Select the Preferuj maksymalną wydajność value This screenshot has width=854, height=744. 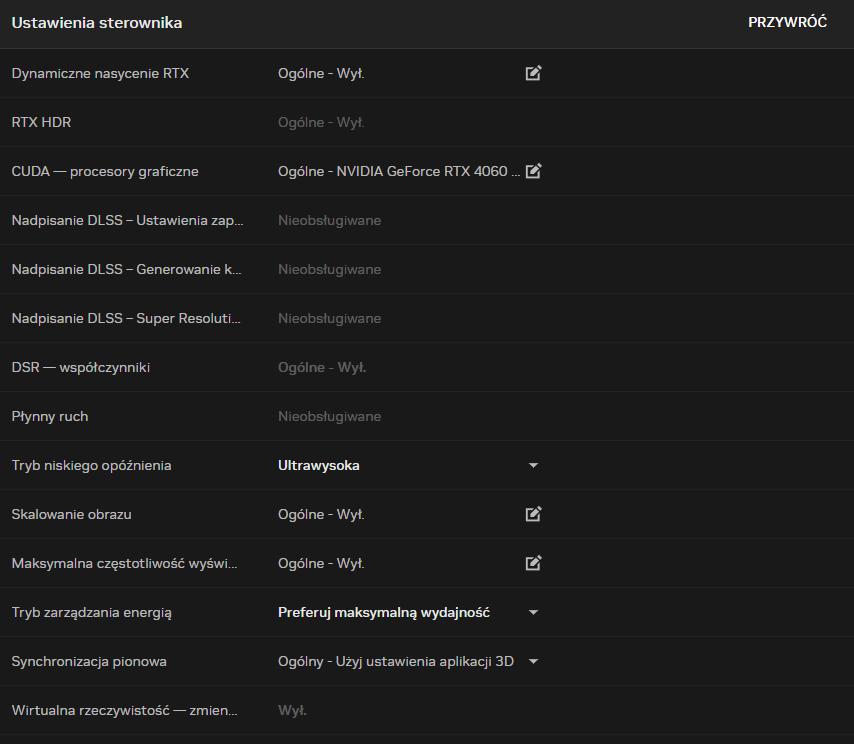[x=383, y=612]
